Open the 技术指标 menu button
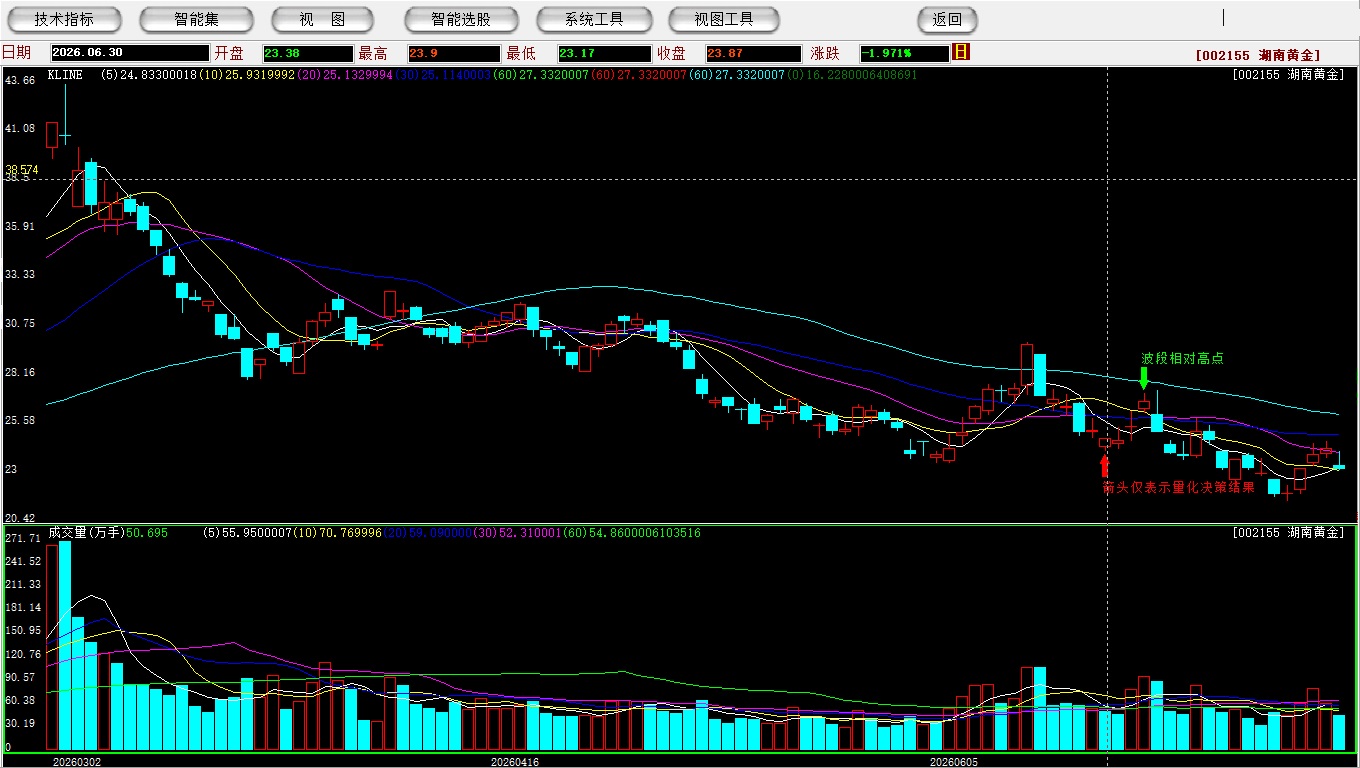 pyautogui.click(x=64, y=19)
